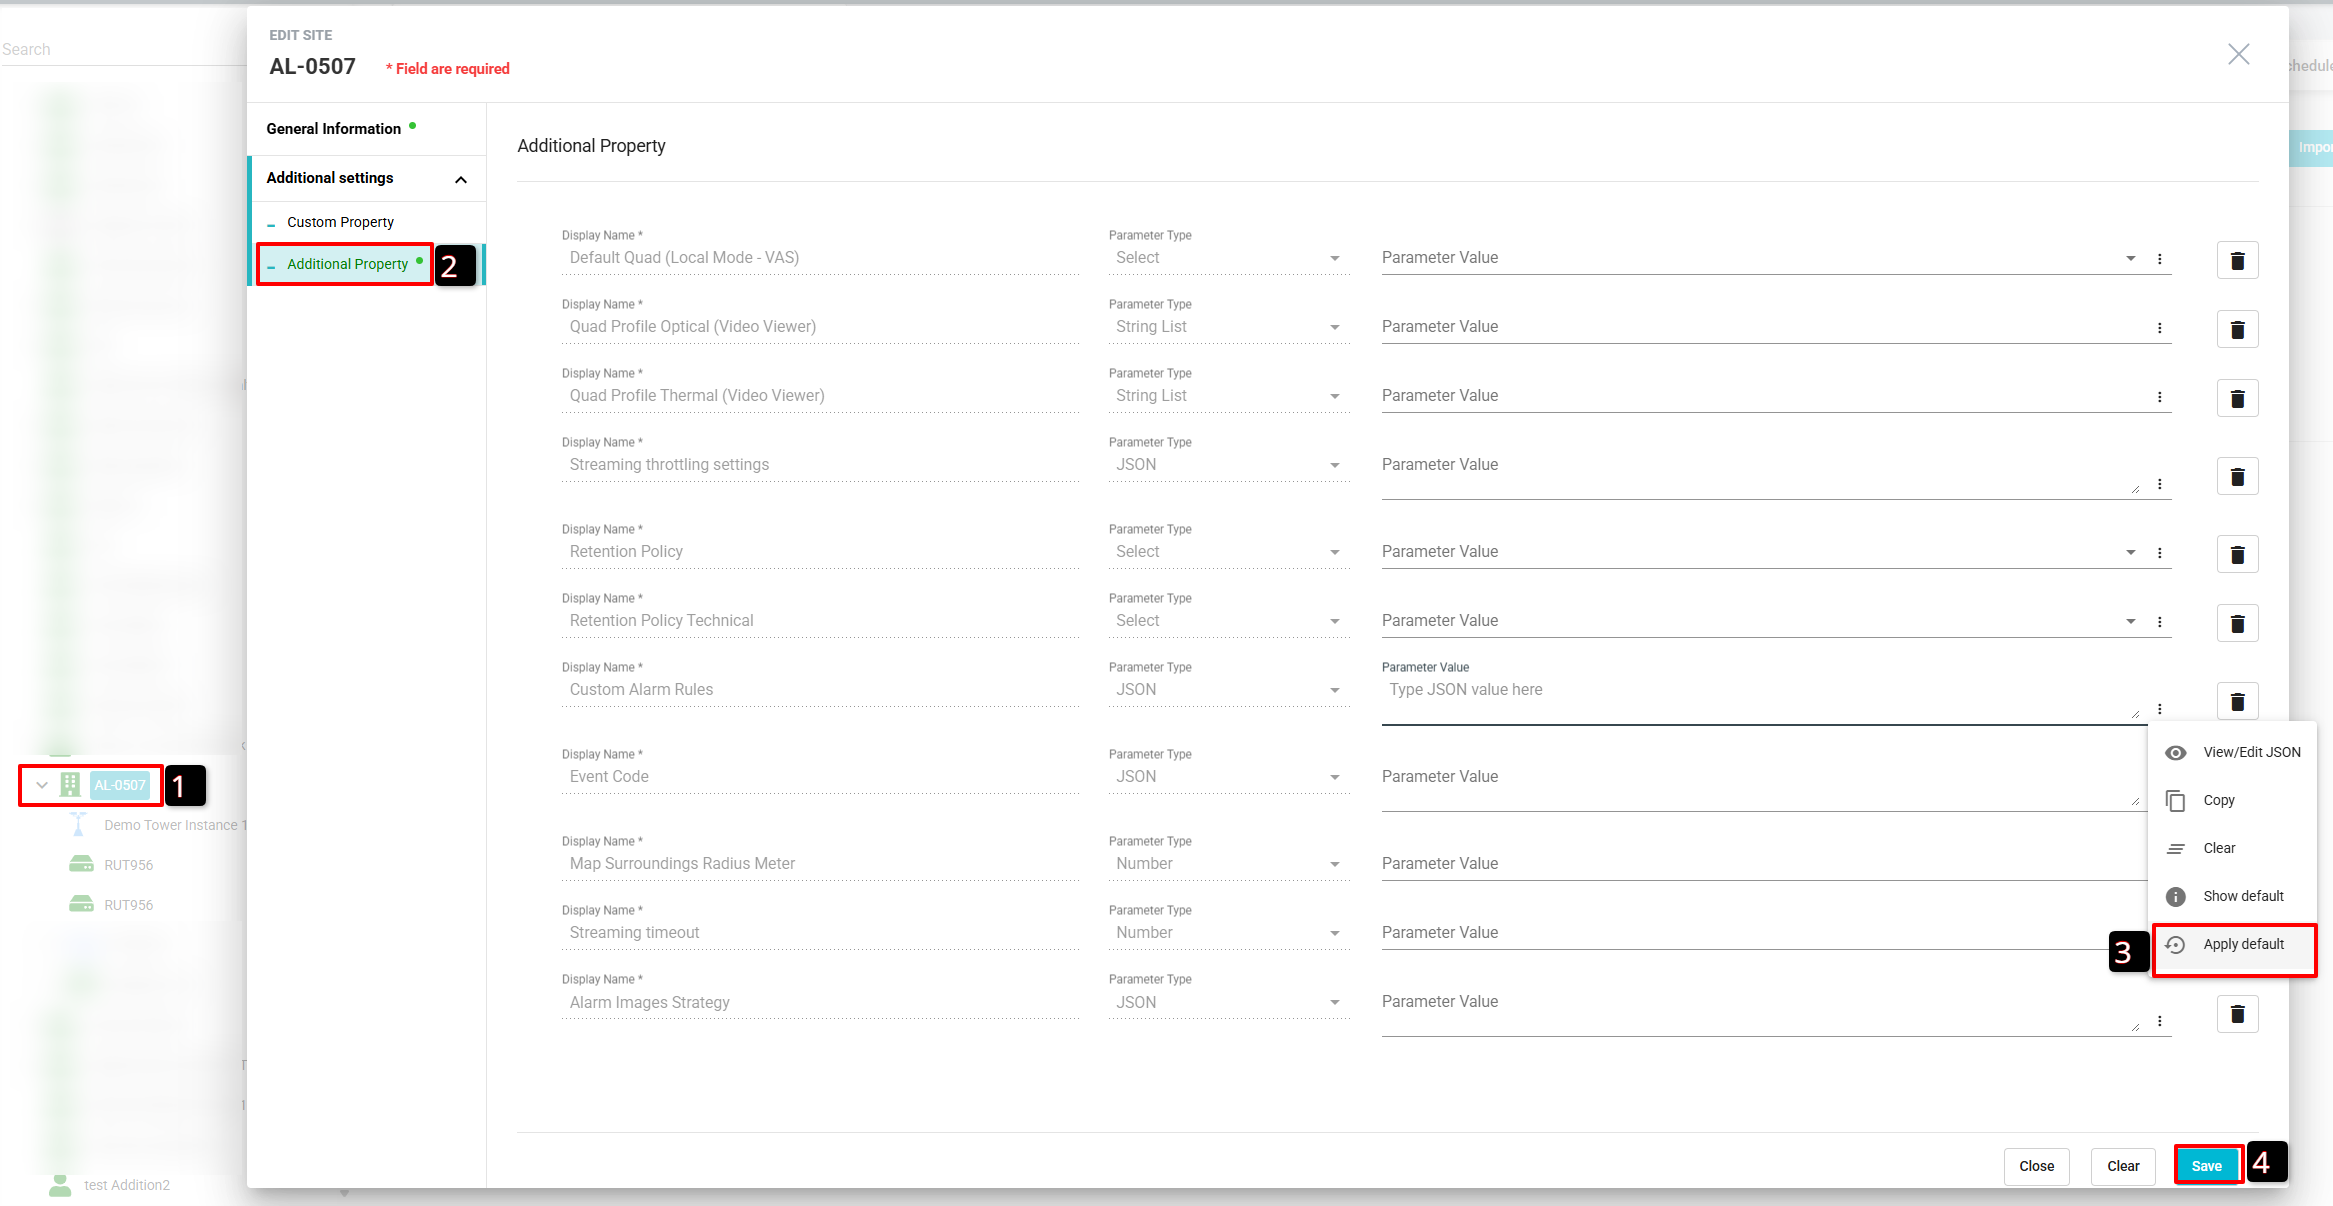
Task: Open Parameter Type dropdown for Streaming timeout
Action: [x=1334, y=934]
